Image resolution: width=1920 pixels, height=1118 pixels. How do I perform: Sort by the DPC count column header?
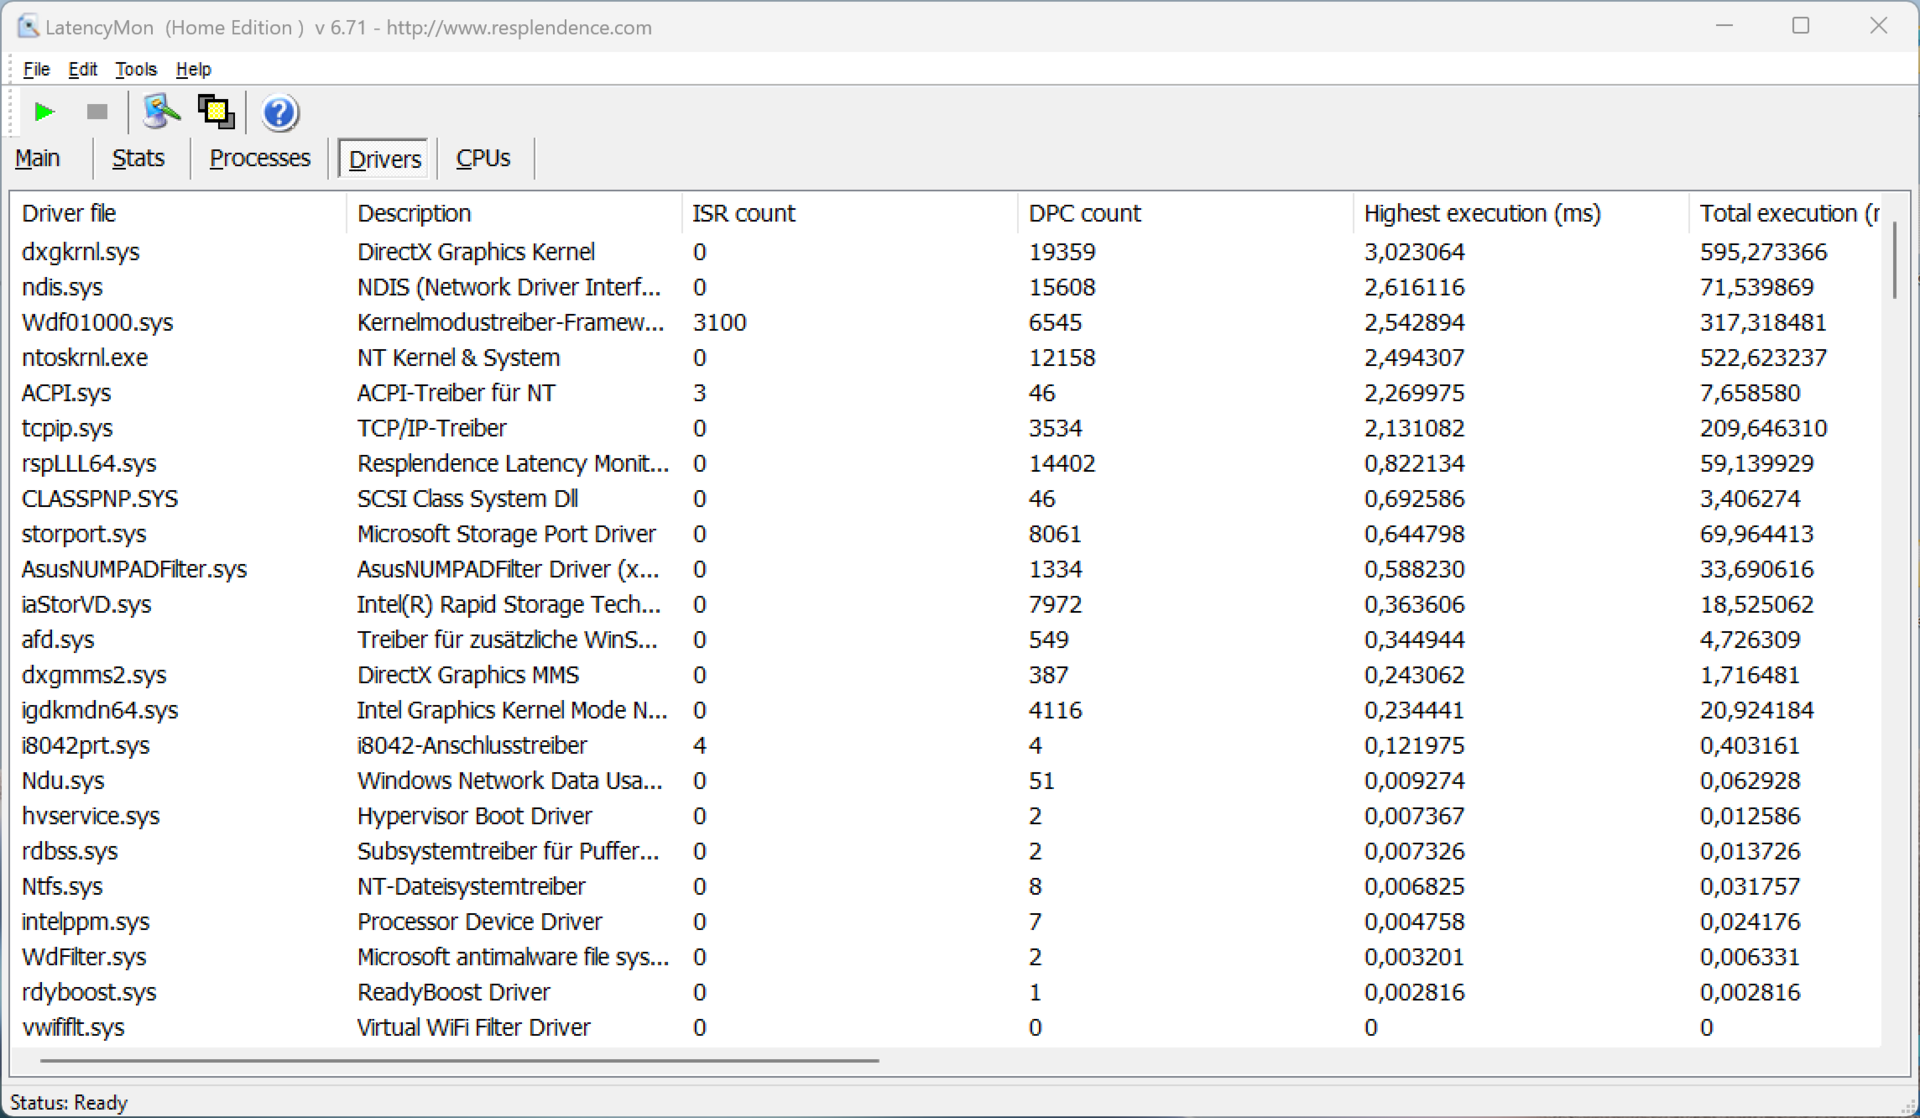[1084, 213]
